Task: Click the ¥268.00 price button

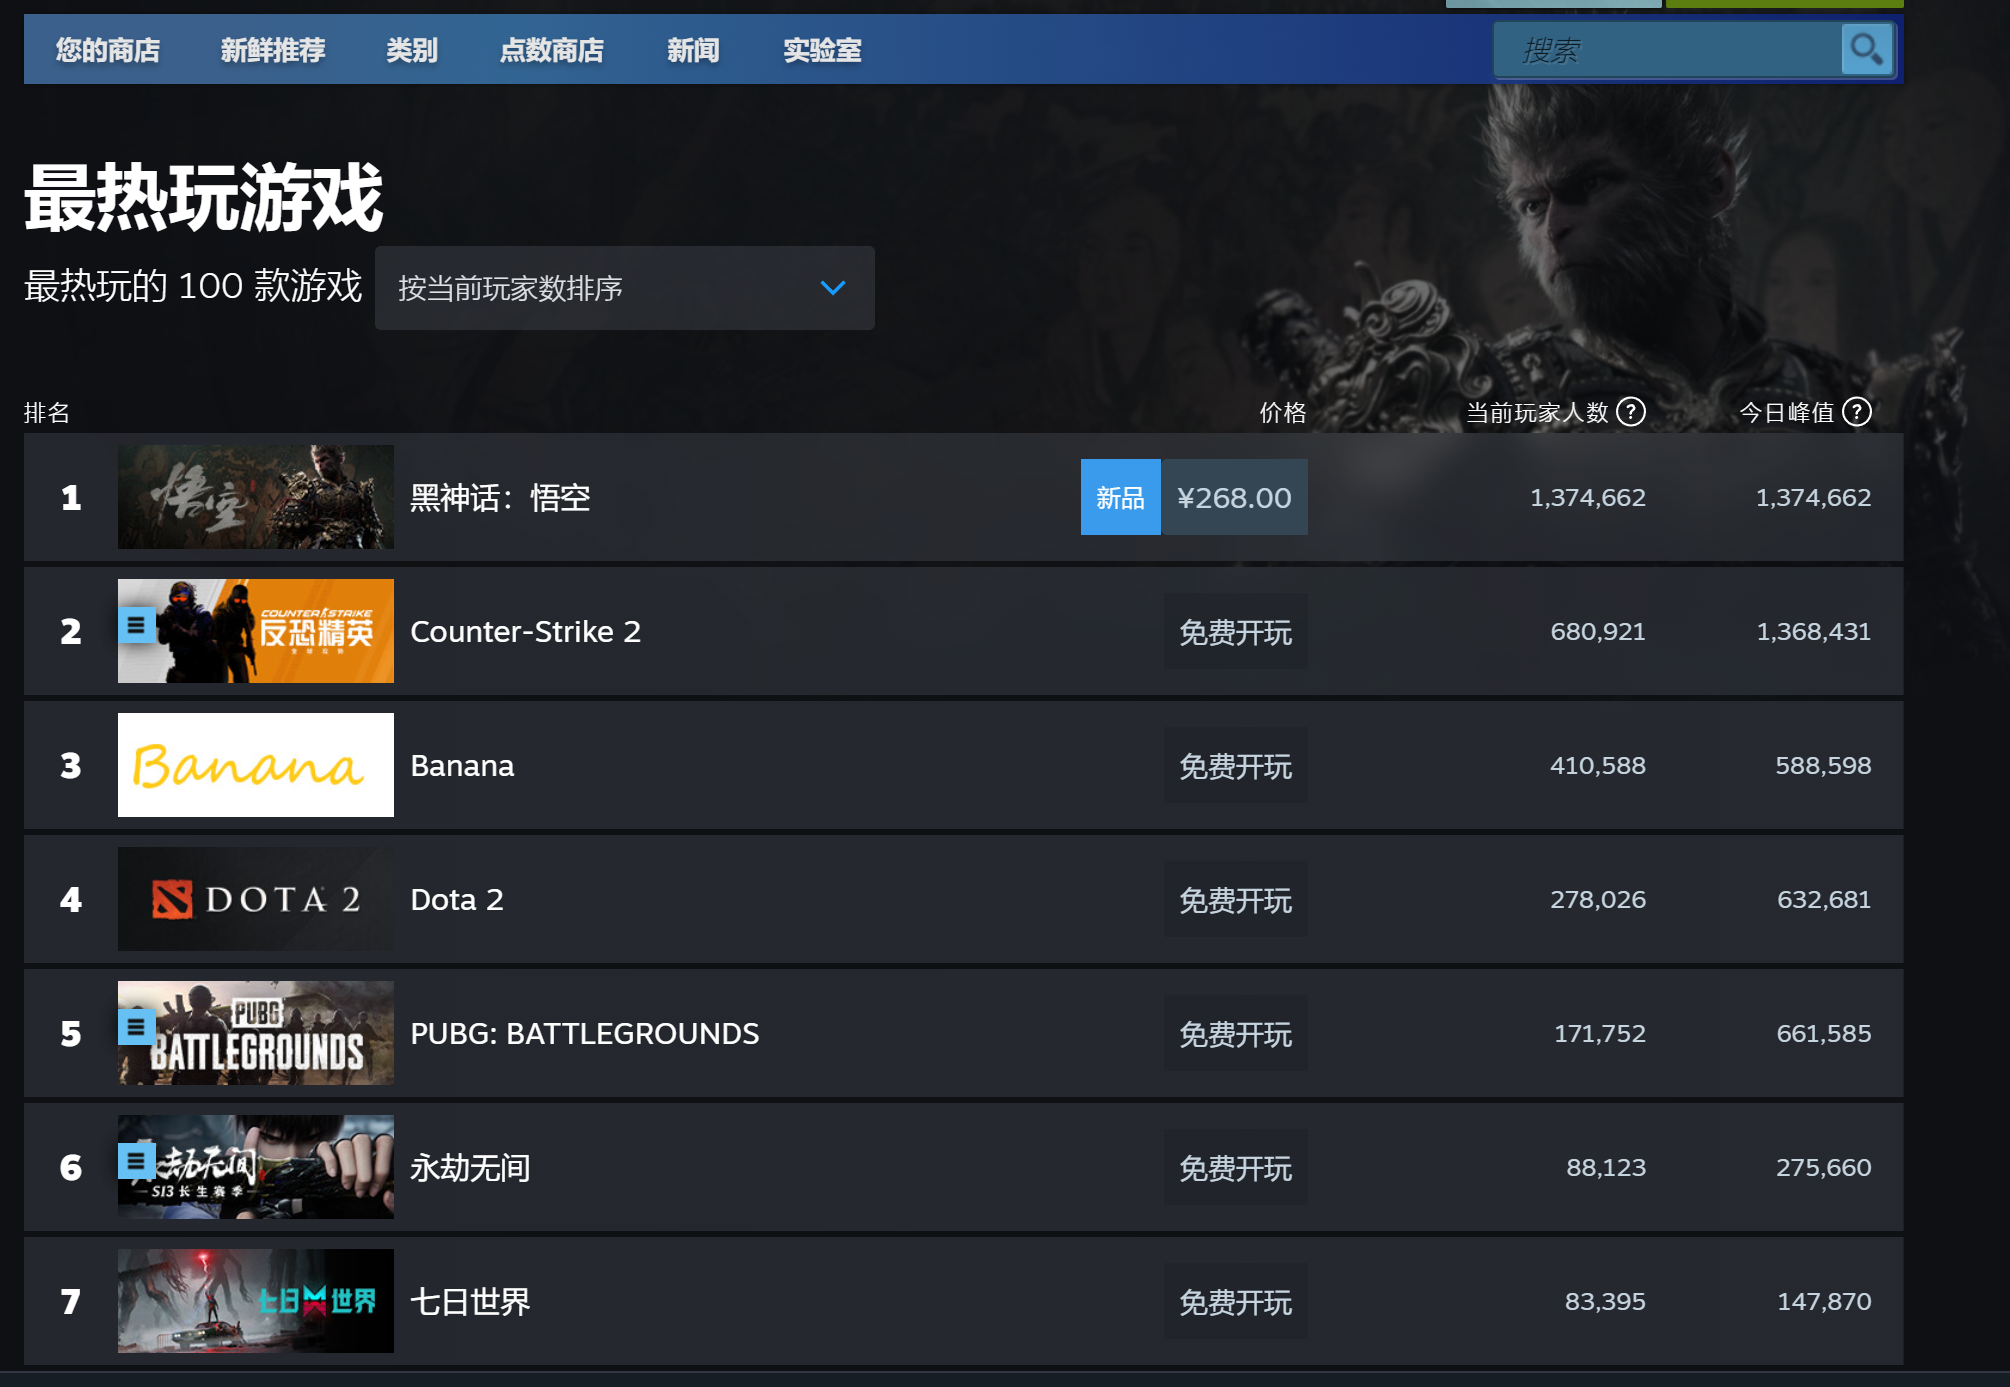Action: coord(1234,497)
